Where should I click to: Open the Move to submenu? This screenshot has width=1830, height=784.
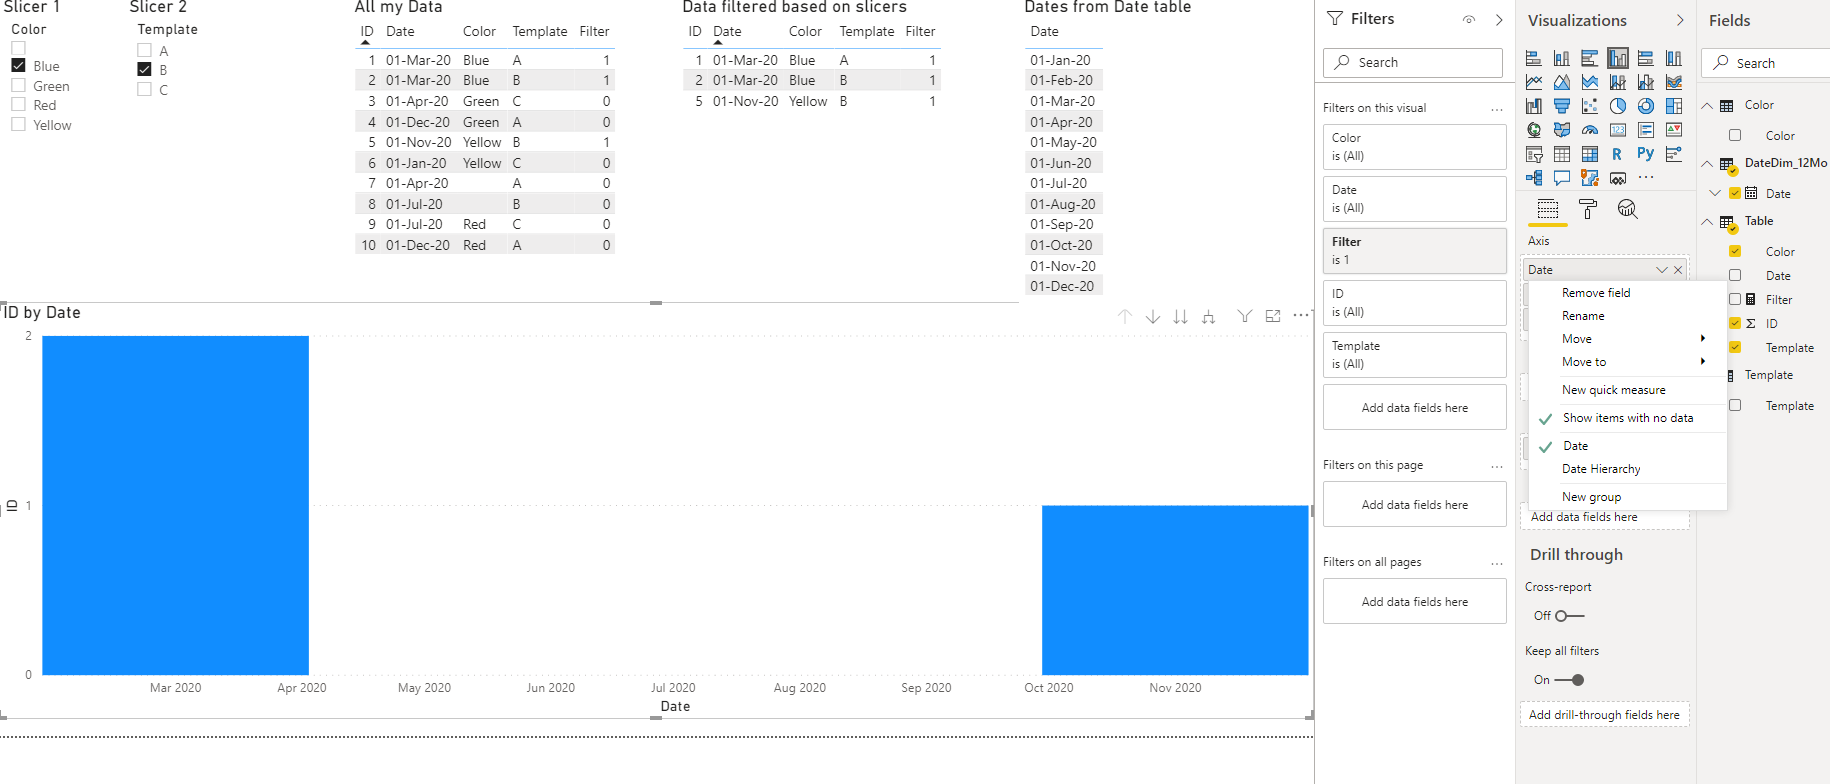tap(1627, 362)
